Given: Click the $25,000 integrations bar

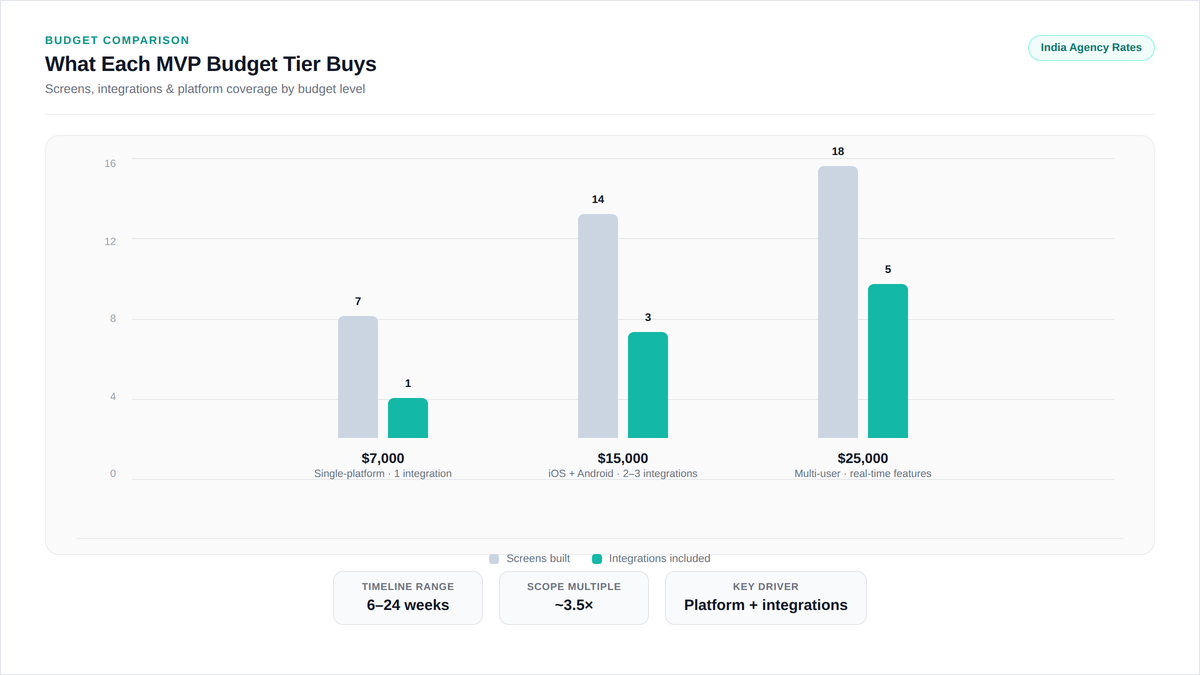Looking at the screenshot, I should click(x=888, y=361).
